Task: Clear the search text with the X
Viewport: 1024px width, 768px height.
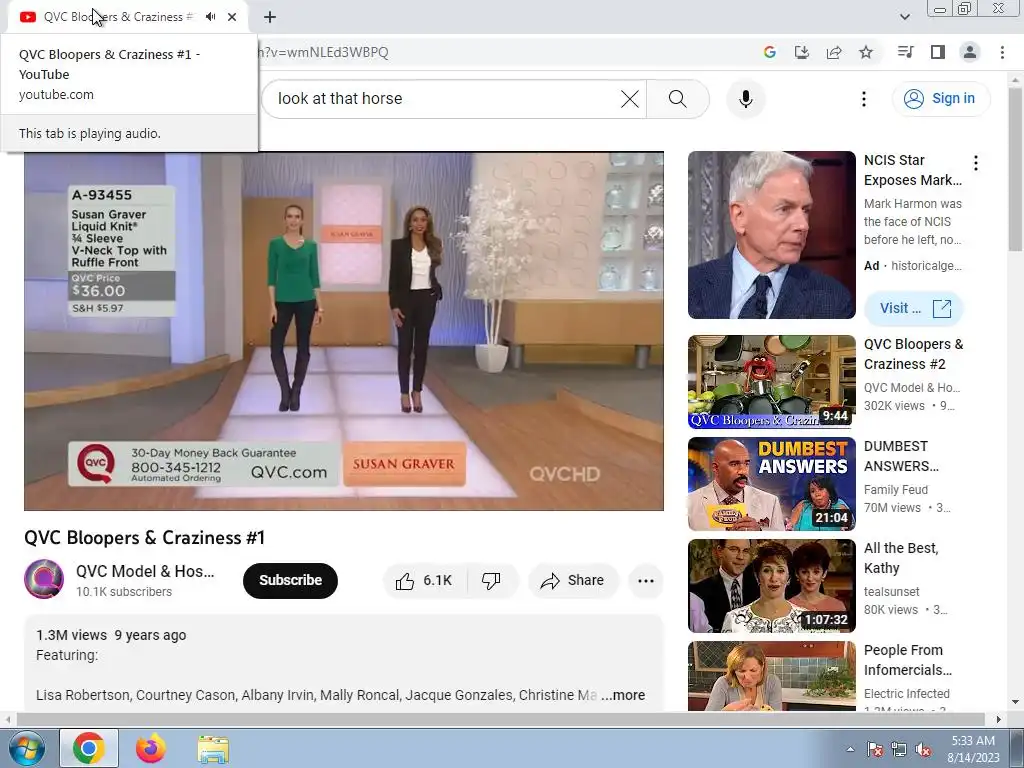Action: click(x=630, y=99)
